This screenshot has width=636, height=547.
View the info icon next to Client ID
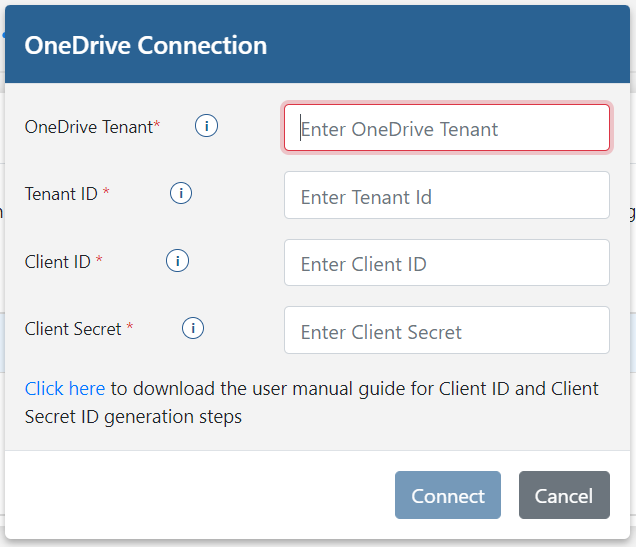pos(177,261)
